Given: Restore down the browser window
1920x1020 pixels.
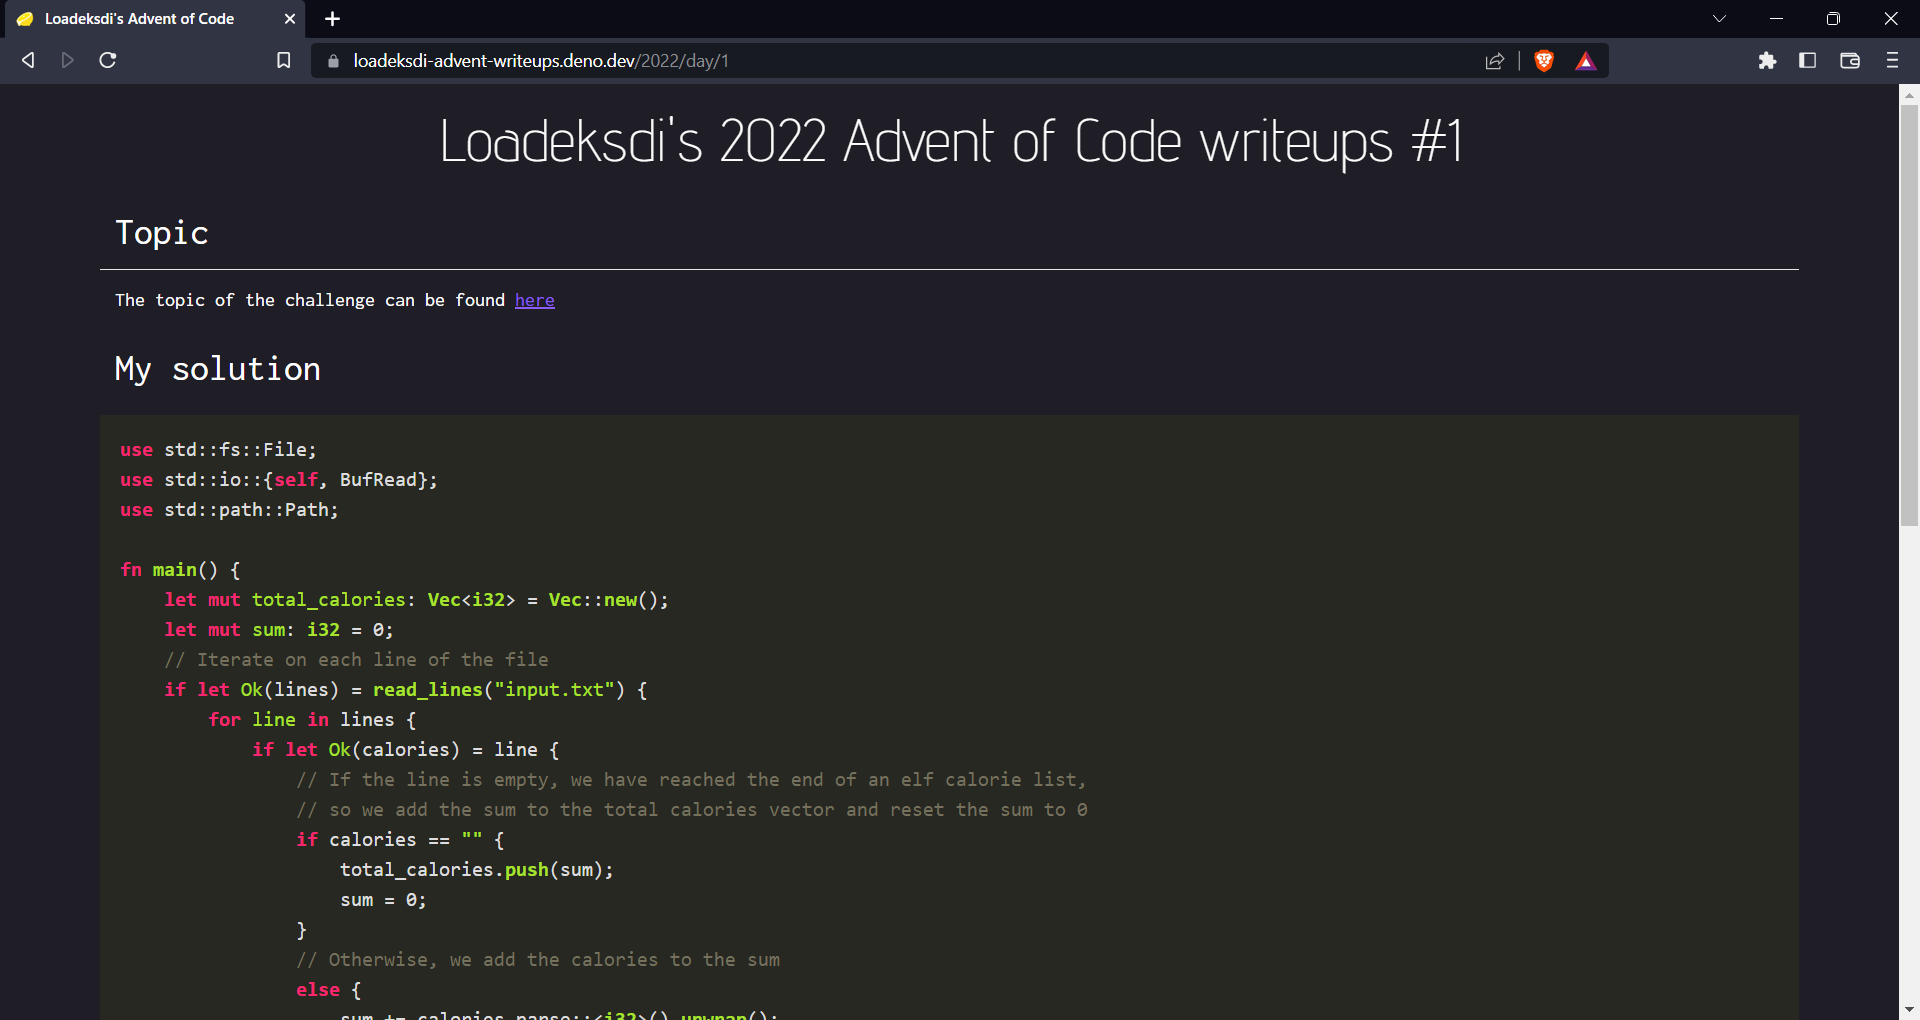Looking at the screenshot, I should [x=1833, y=19].
